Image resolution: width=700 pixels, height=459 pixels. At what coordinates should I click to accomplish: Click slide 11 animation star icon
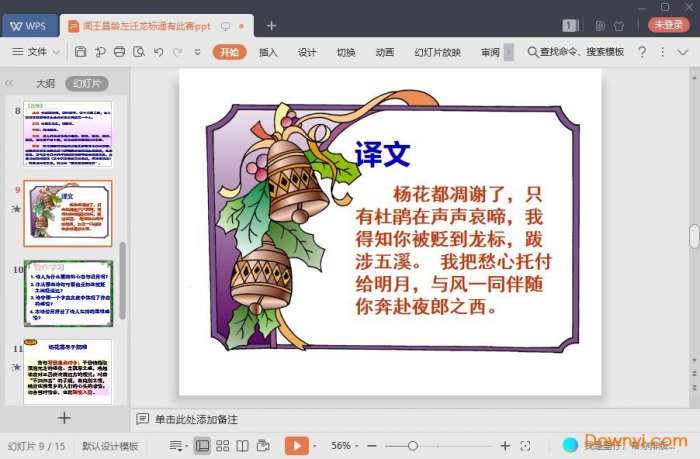(x=17, y=367)
